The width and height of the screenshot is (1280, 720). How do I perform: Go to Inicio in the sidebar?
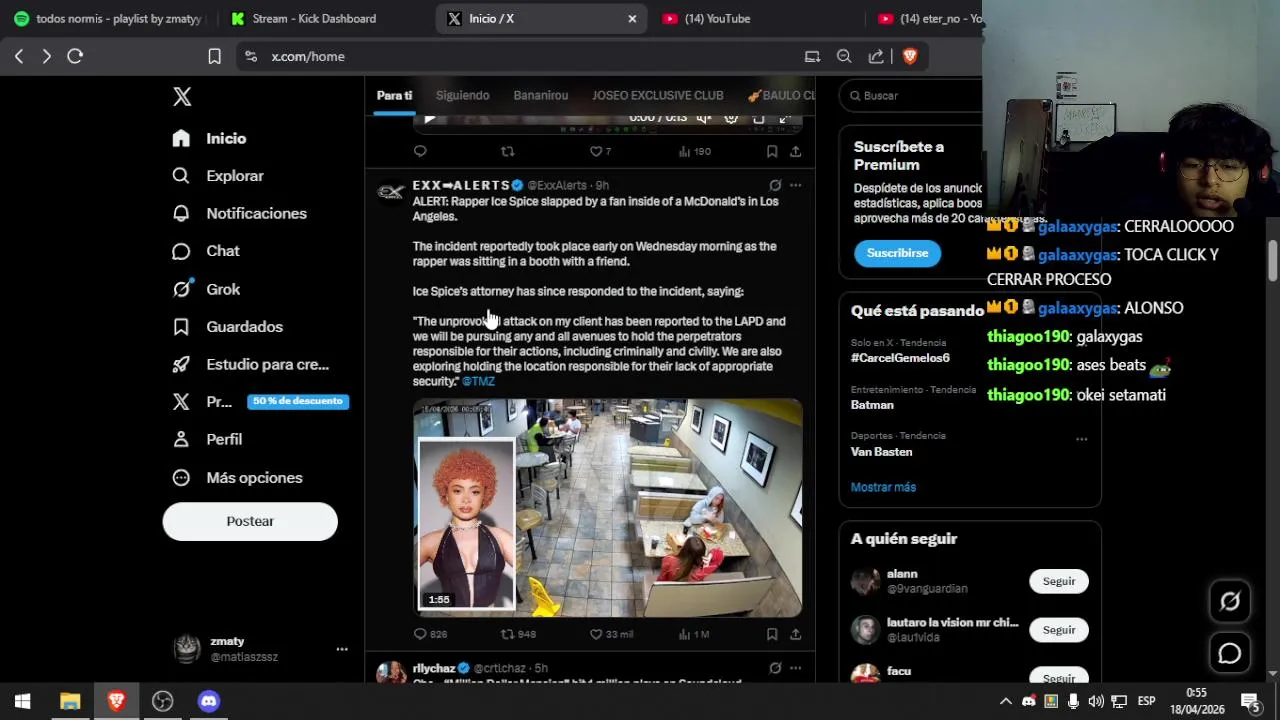[209, 138]
